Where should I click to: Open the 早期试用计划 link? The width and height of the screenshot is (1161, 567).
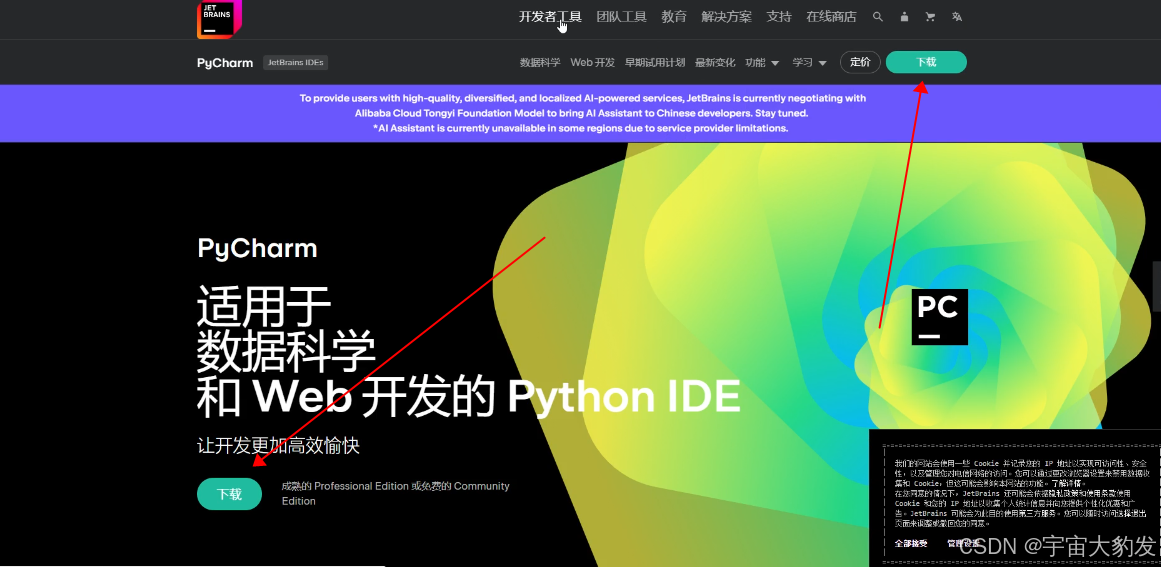[655, 63]
